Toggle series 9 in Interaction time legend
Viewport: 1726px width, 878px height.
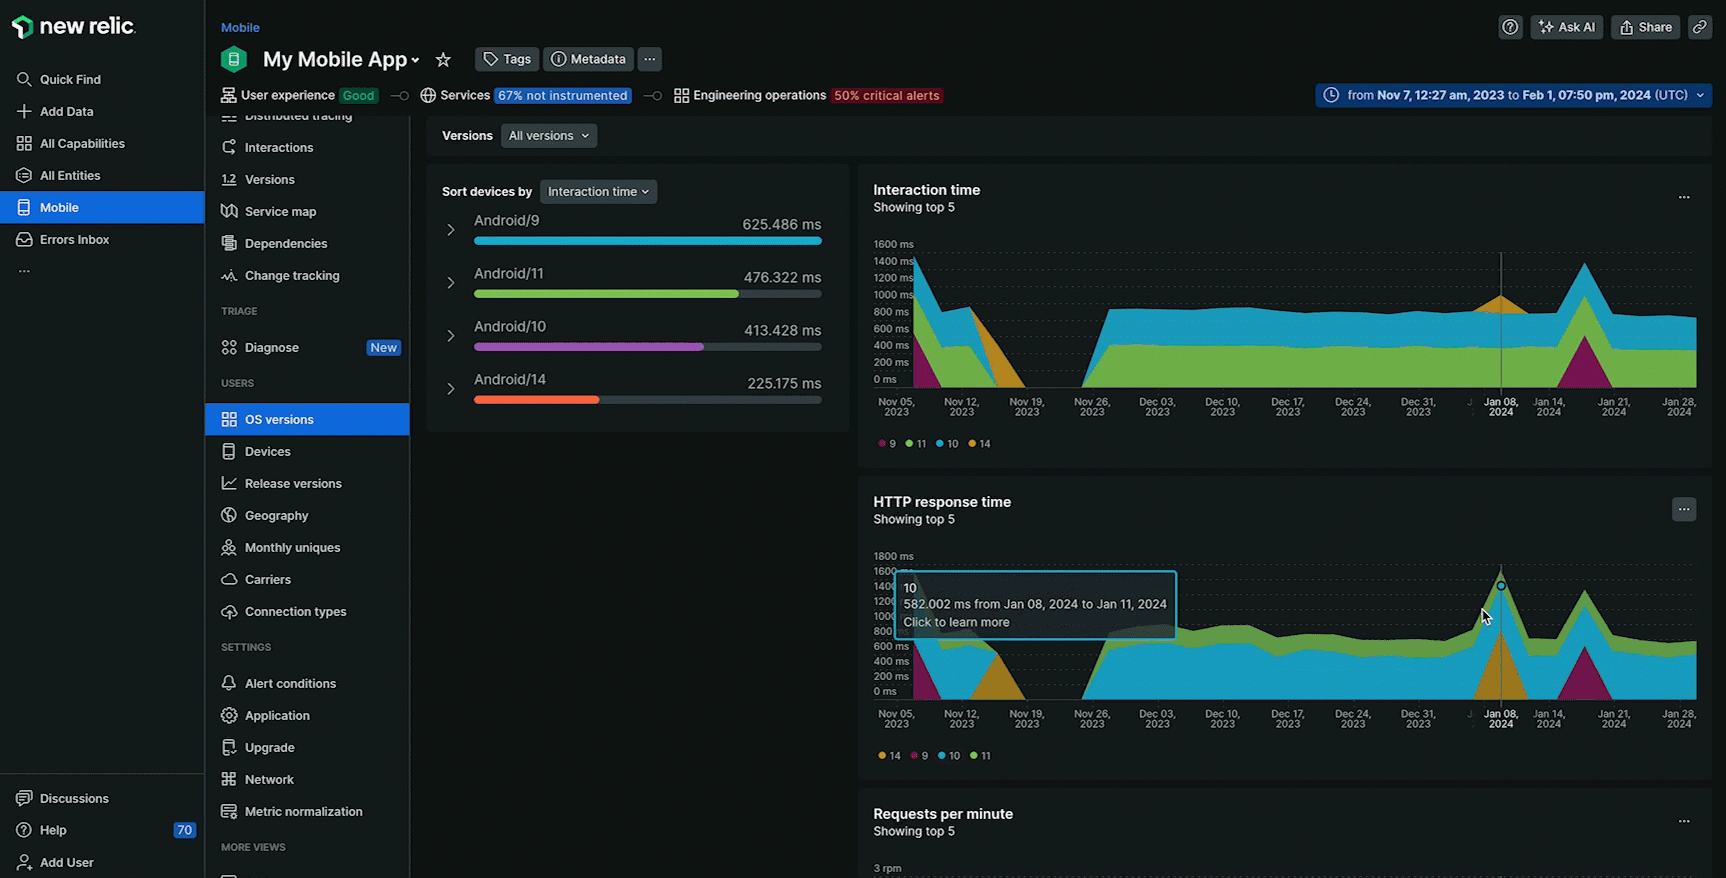point(887,444)
